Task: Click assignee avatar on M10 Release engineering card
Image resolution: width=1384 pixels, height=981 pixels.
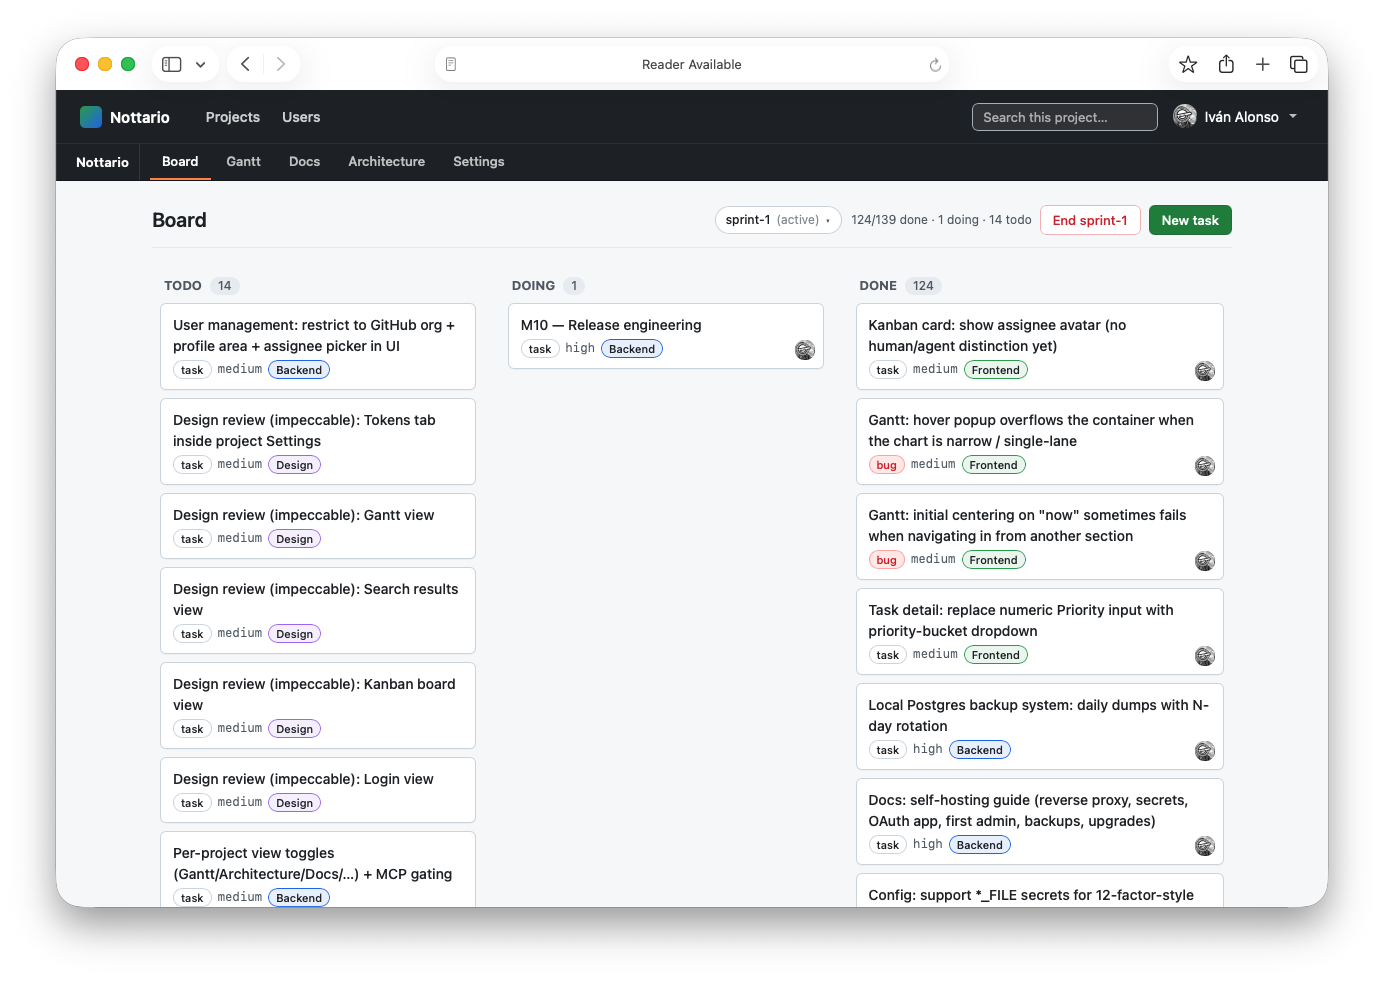Action: [805, 350]
